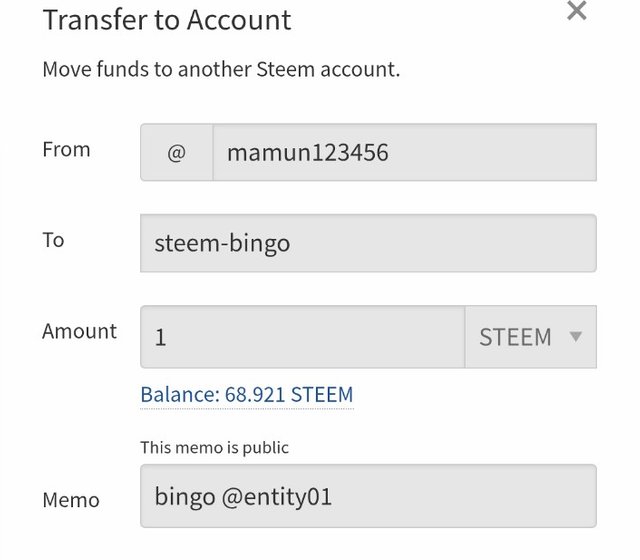The width and height of the screenshot is (640, 560).
Task: Click the @ prefix in From field
Action: coord(176,153)
